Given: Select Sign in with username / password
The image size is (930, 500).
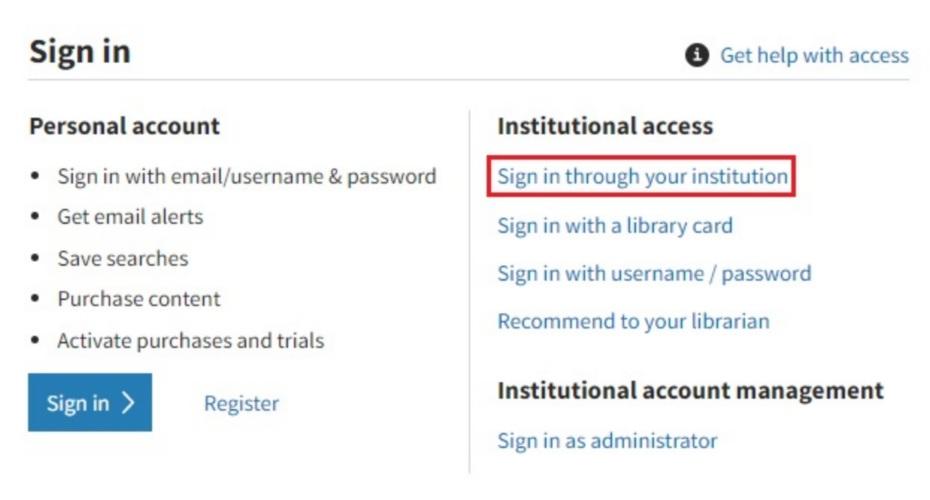Looking at the screenshot, I should point(654,273).
